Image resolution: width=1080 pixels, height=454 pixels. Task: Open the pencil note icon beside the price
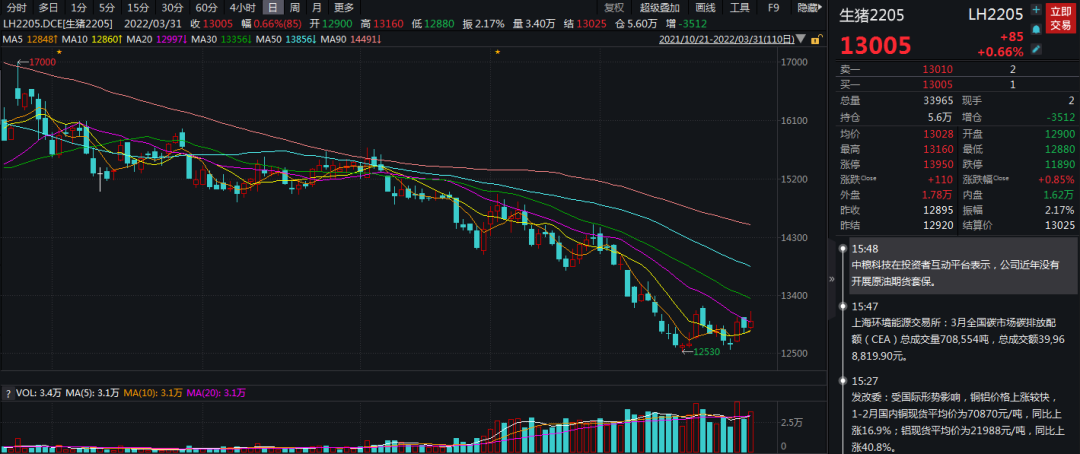(x=1036, y=48)
